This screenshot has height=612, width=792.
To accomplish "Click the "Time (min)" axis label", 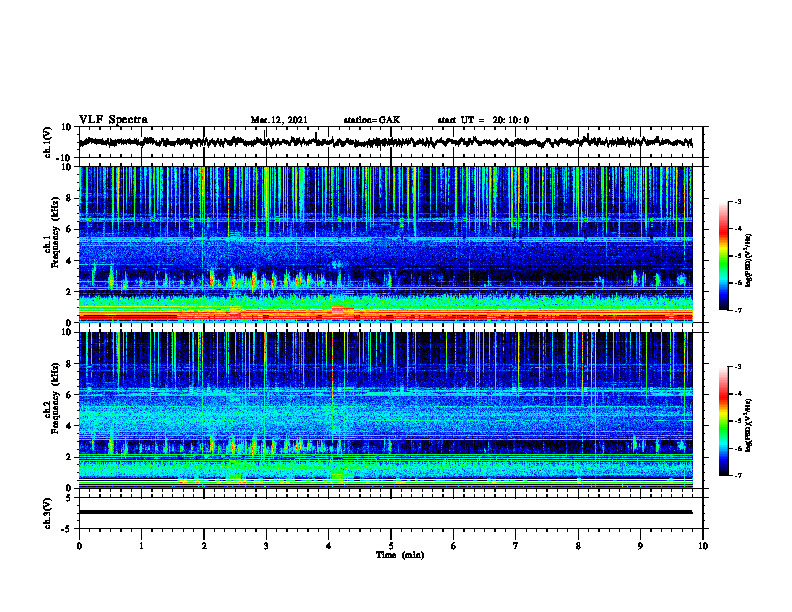I will pyautogui.click(x=400, y=555).
